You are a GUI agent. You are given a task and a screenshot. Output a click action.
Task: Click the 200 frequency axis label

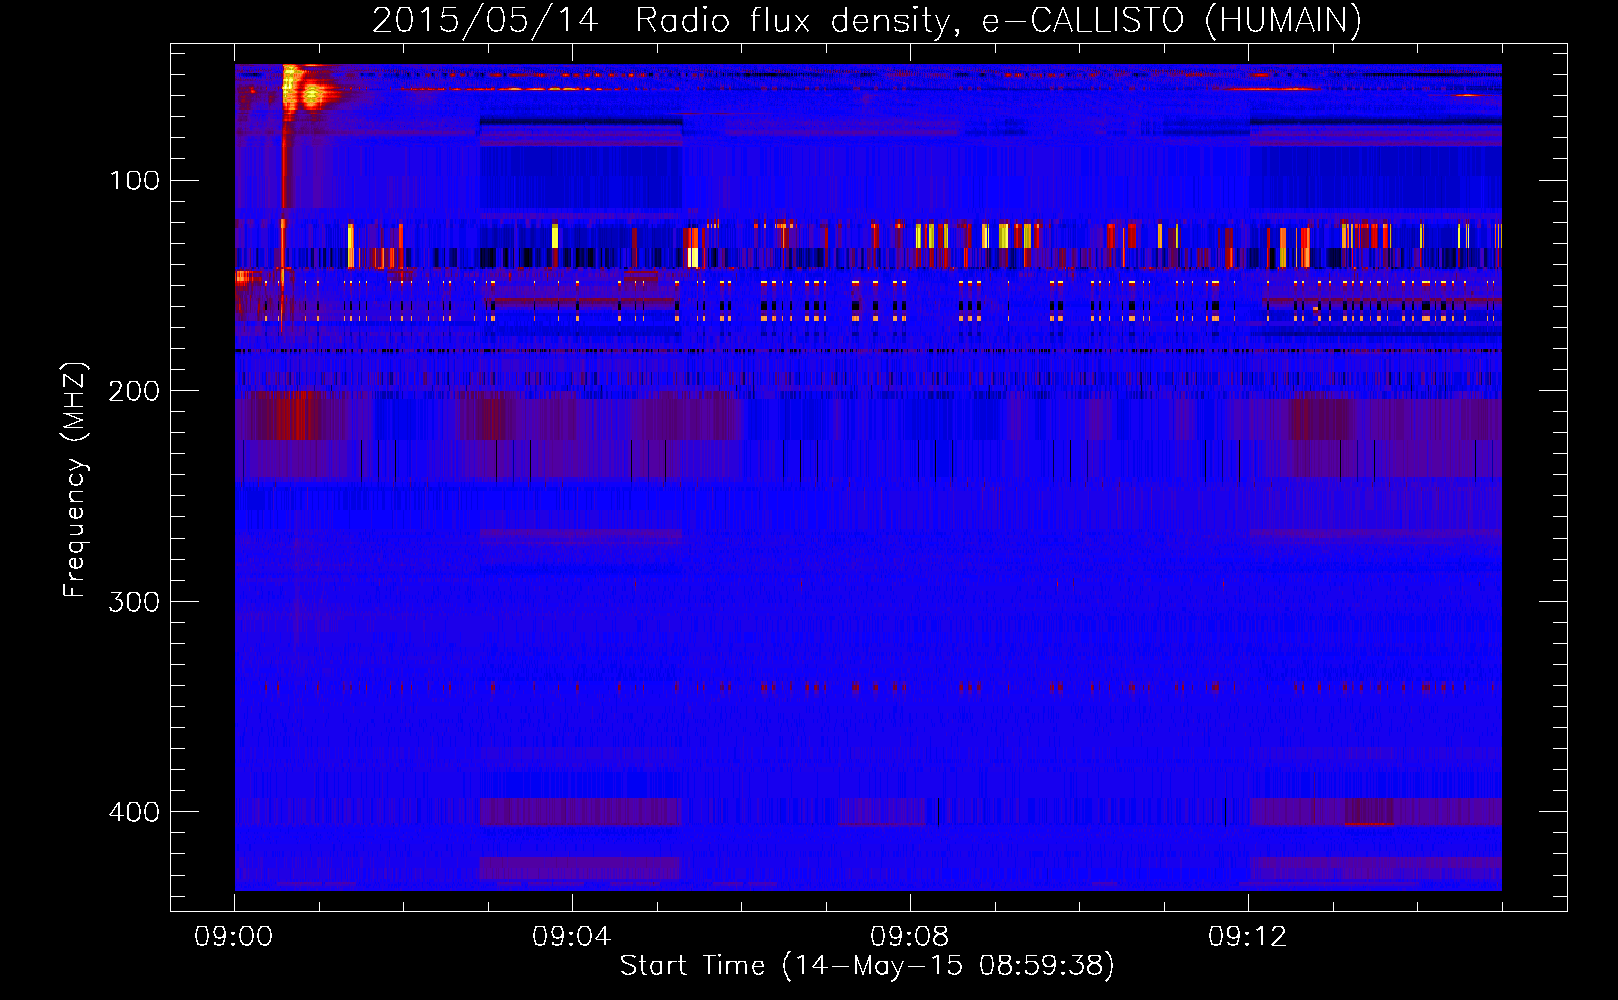click(x=135, y=391)
